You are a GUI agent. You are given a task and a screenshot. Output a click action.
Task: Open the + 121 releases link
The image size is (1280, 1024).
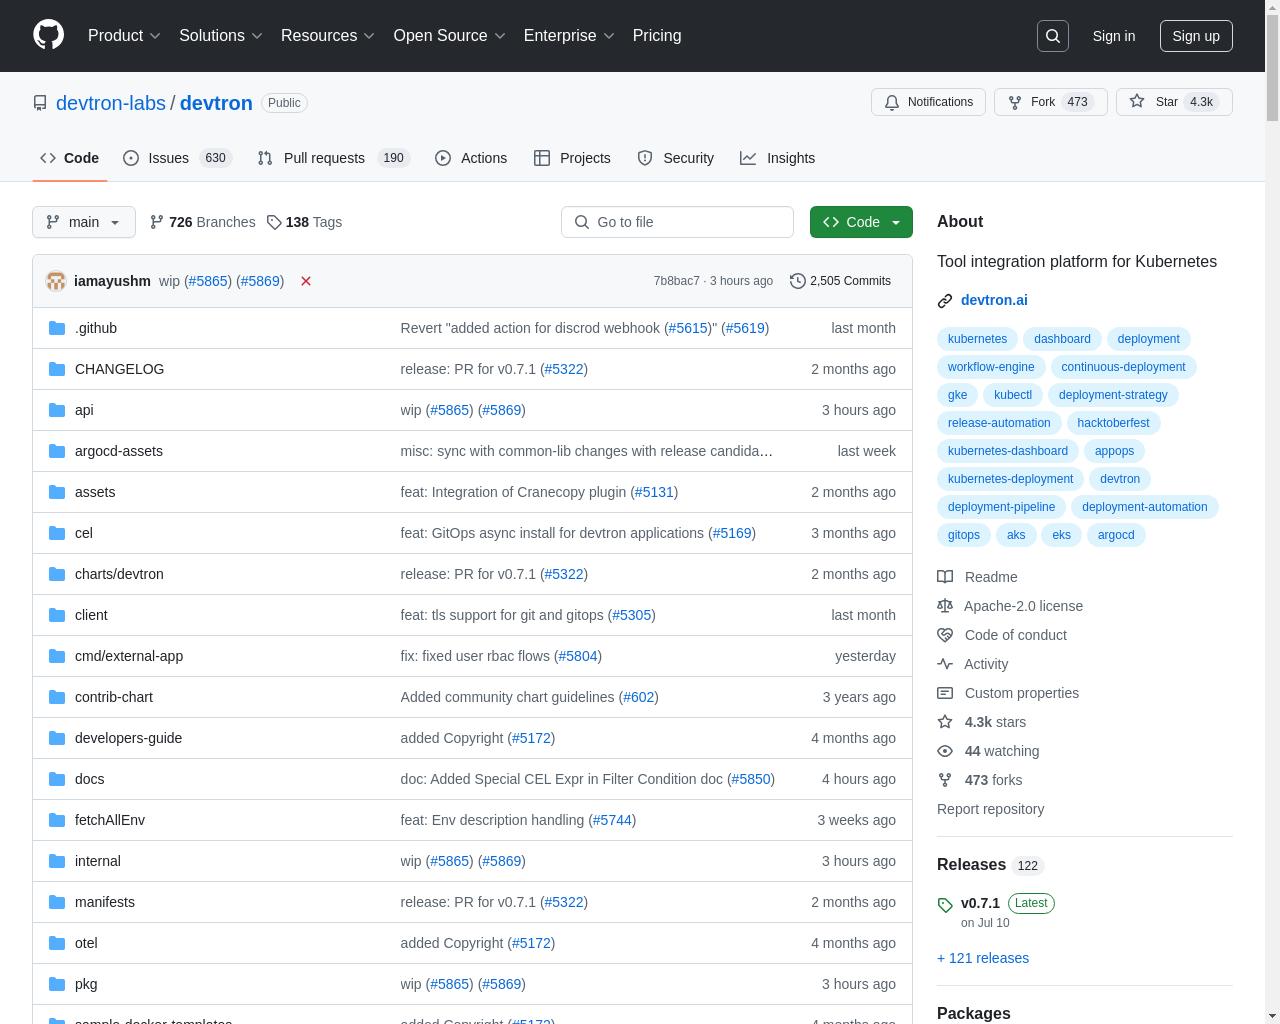pyautogui.click(x=983, y=958)
